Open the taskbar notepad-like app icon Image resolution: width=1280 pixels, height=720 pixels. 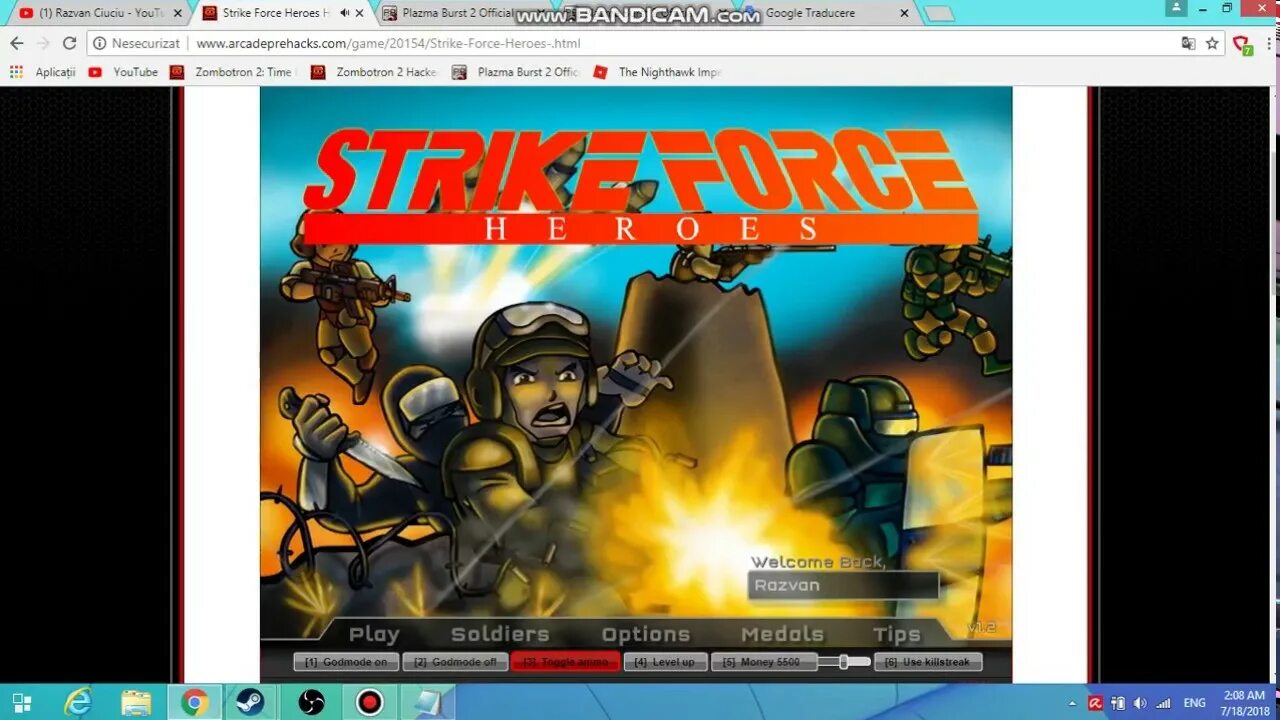428,702
